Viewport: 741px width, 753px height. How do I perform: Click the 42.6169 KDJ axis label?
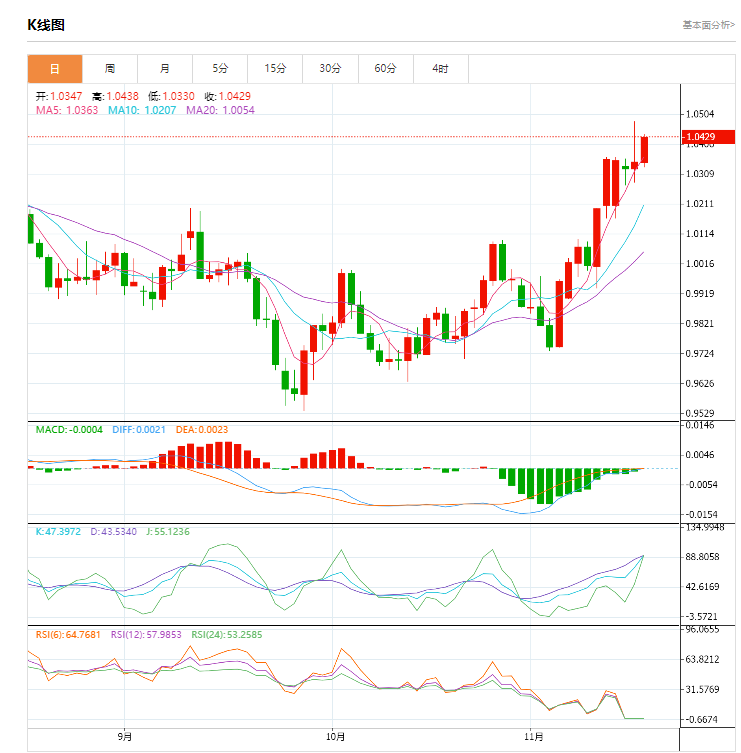(x=702, y=587)
